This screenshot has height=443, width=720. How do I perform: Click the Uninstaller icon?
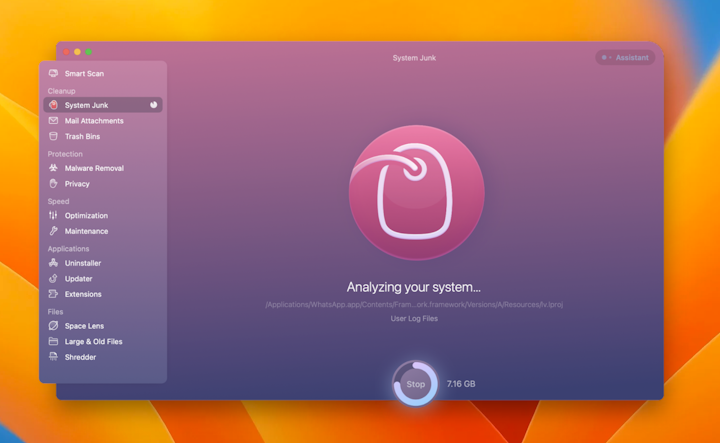click(x=53, y=263)
